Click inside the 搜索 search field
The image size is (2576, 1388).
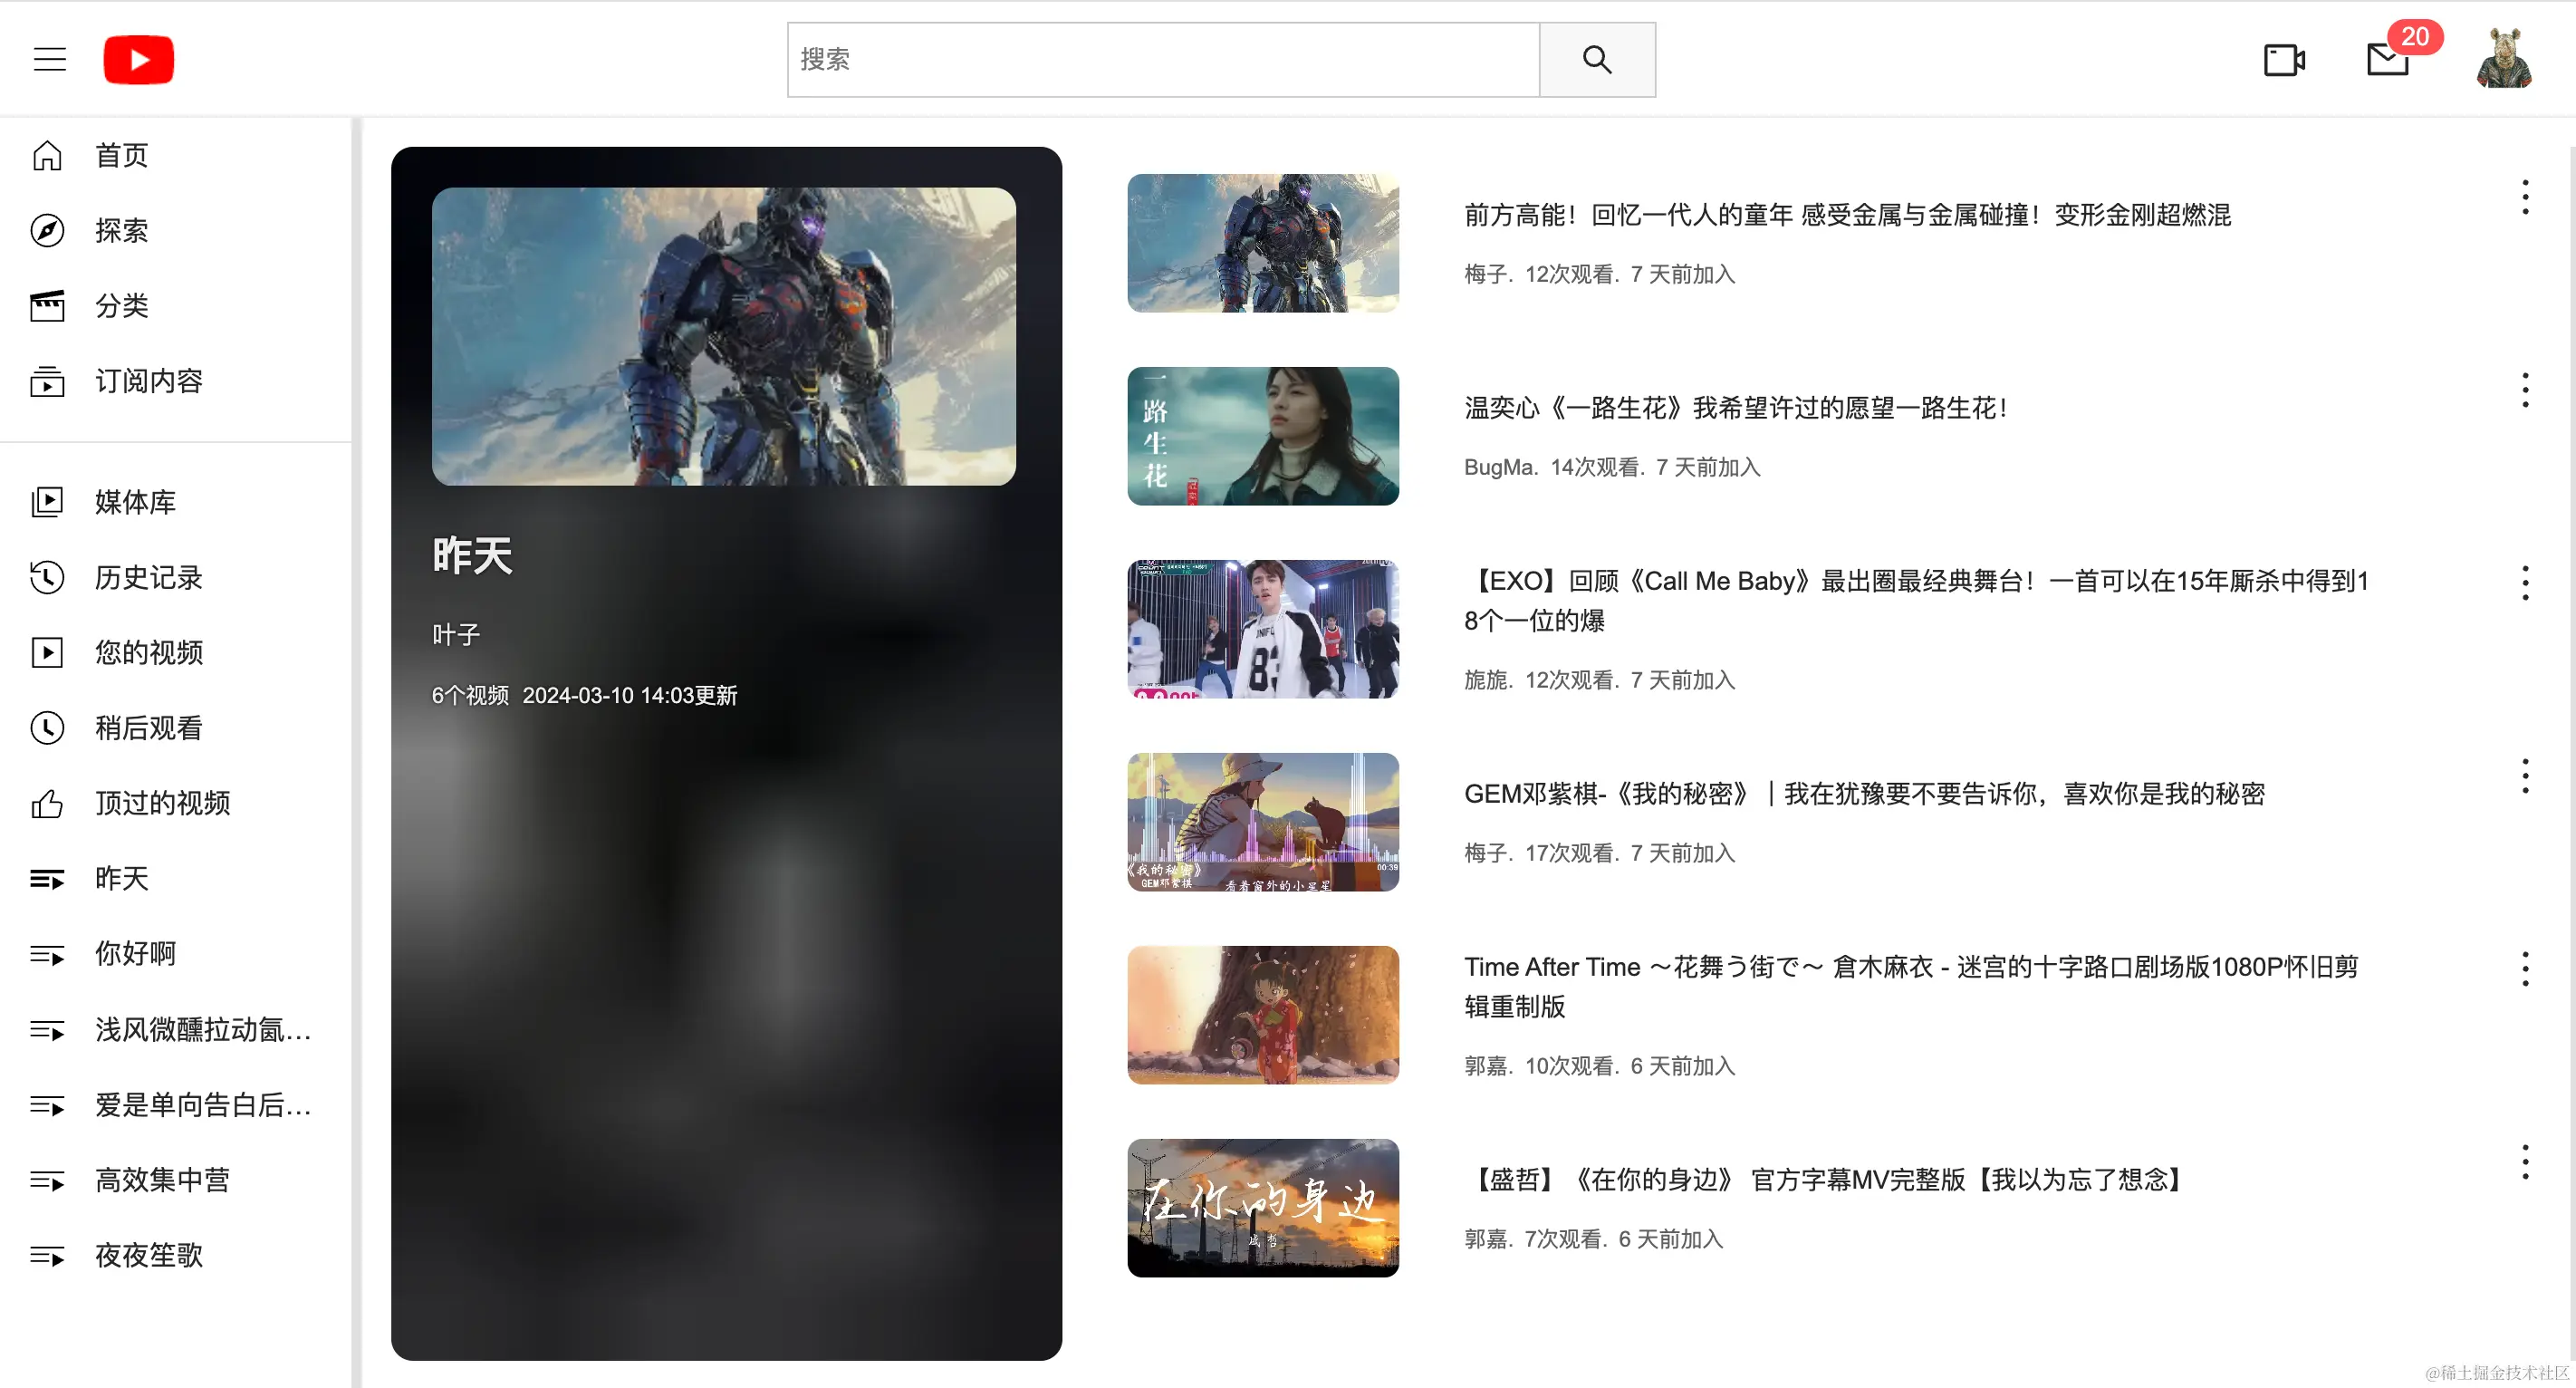click(x=1162, y=60)
